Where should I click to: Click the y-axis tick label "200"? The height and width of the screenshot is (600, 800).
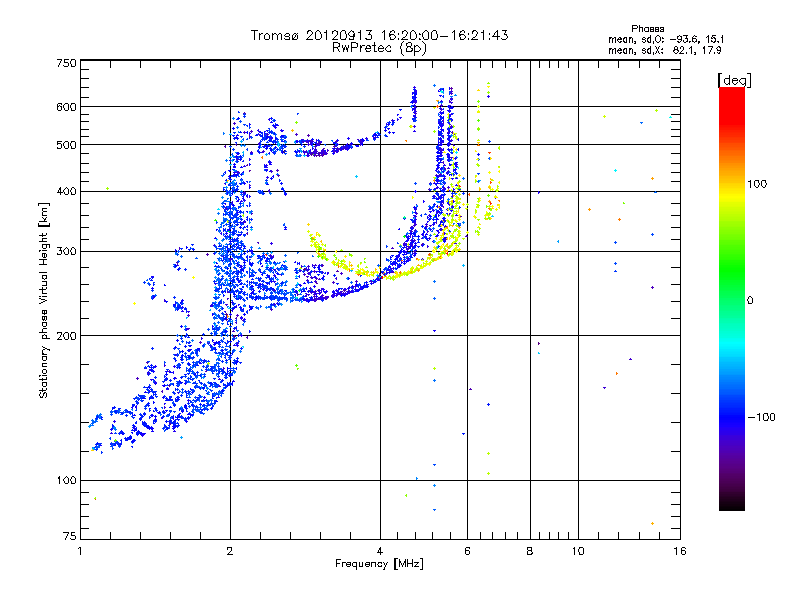point(66,336)
